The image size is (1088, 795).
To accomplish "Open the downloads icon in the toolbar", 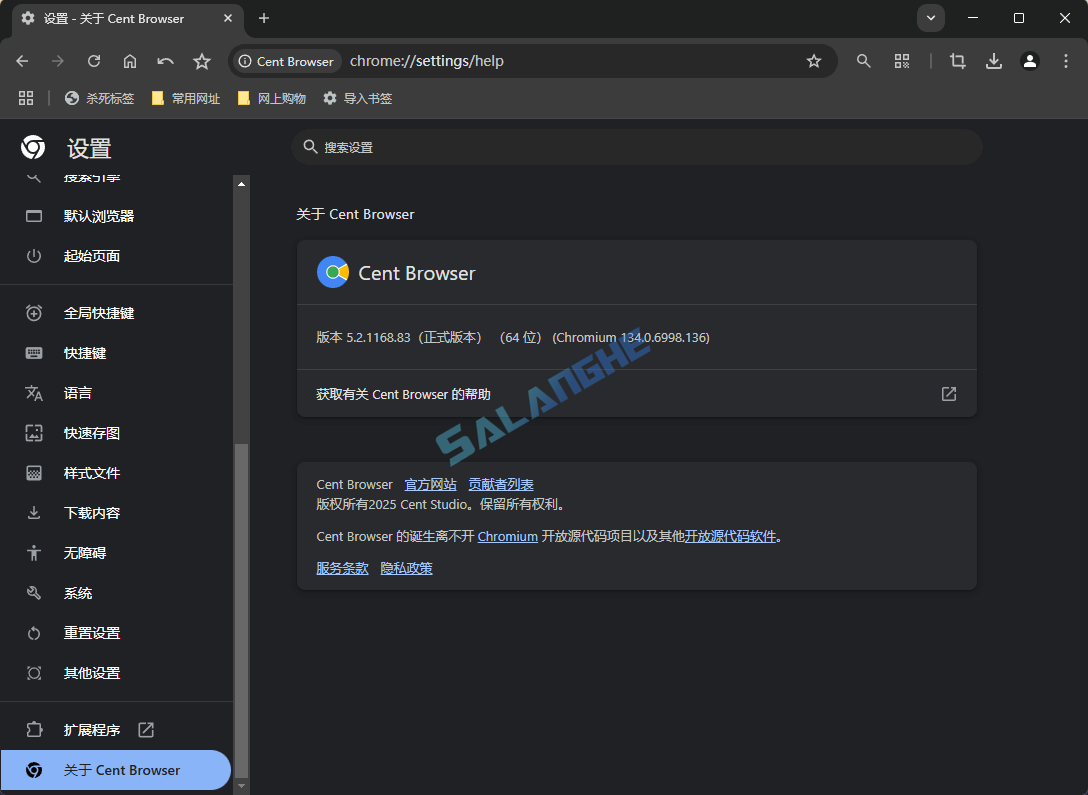I will (994, 61).
